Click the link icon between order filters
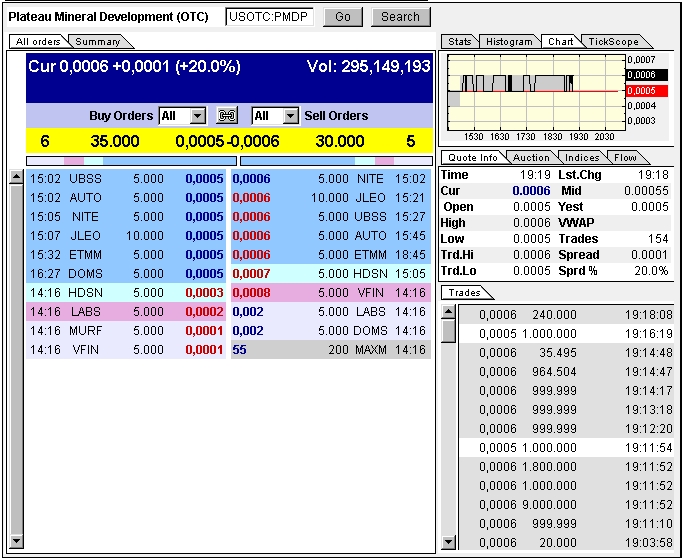 click(x=227, y=116)
